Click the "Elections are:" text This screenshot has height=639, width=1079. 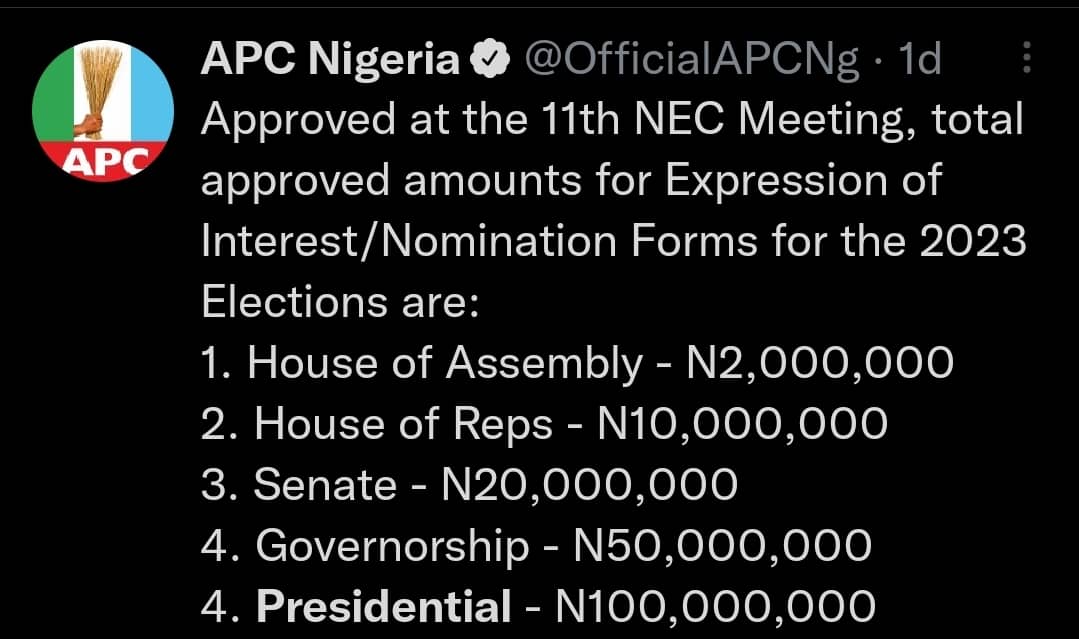pyautogui.click(x=342, y=302)
